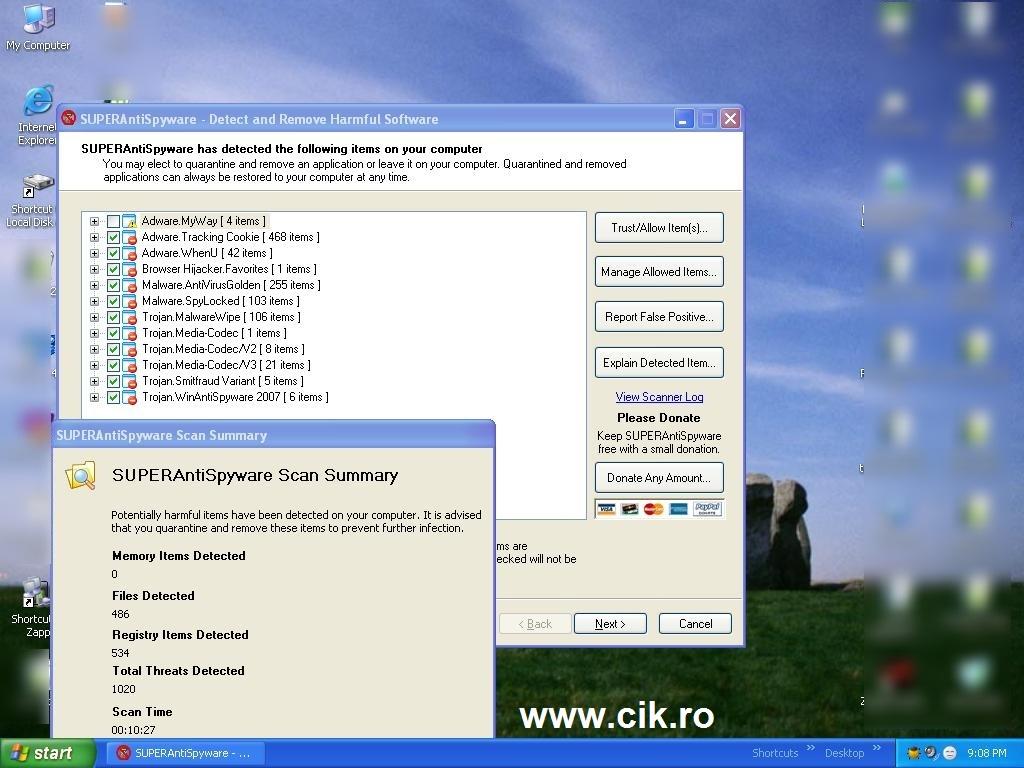
Task: Uncheck the Trojan.Smitfraud Variant checkbox
Action: click(113, 381)
